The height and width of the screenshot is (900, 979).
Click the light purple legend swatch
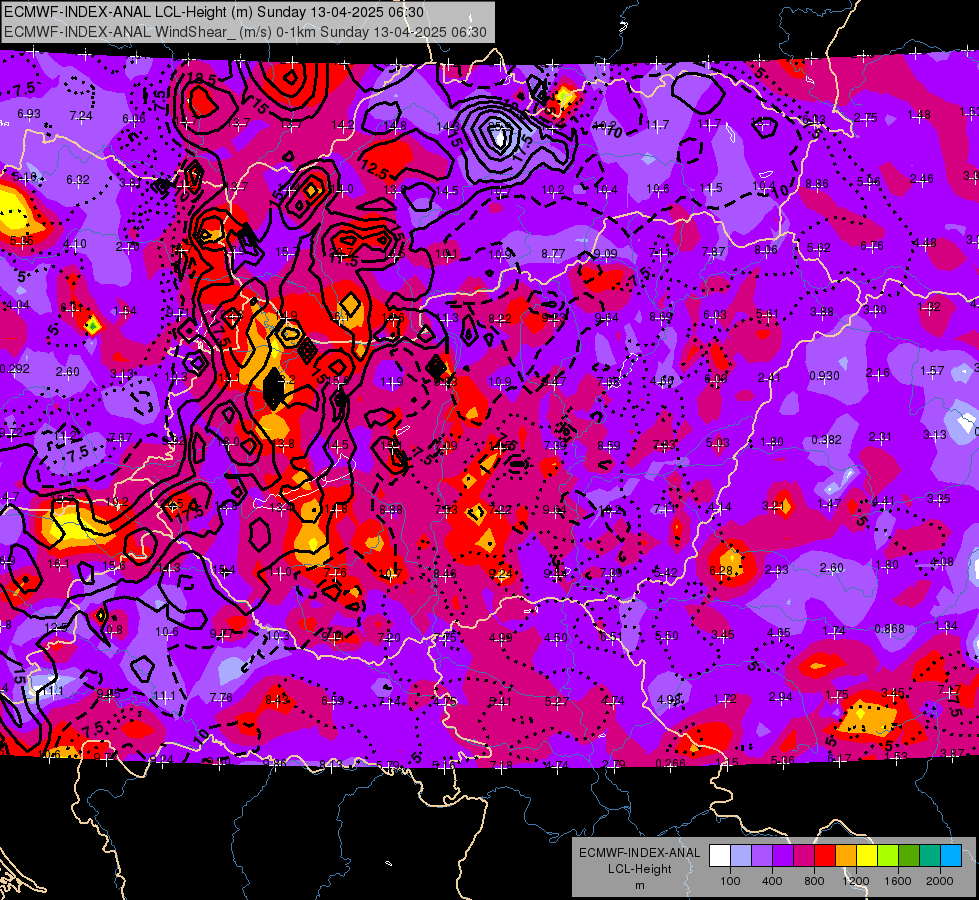pos(762,856)
